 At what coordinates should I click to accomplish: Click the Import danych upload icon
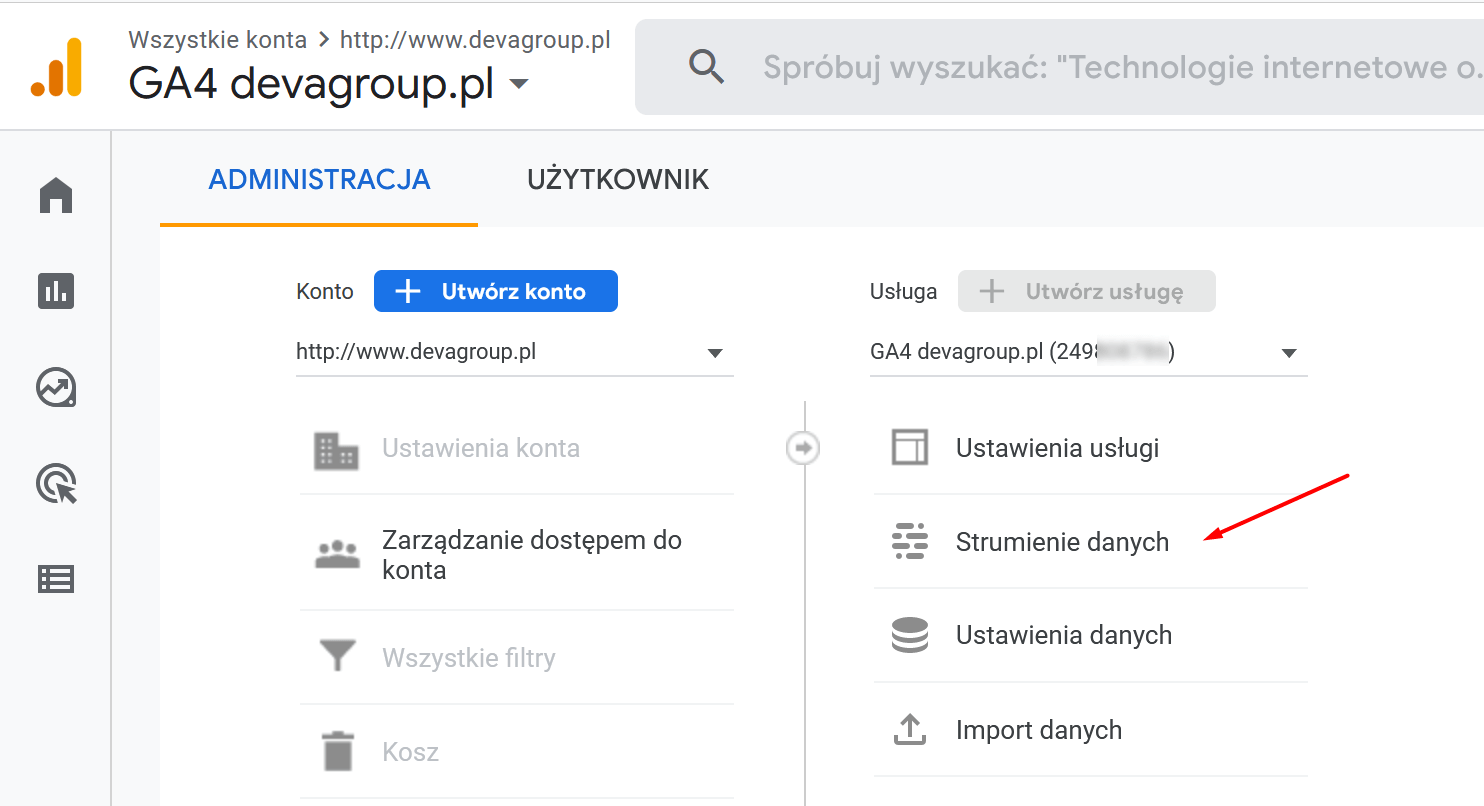pyautogui.click(x=910, y=730)
